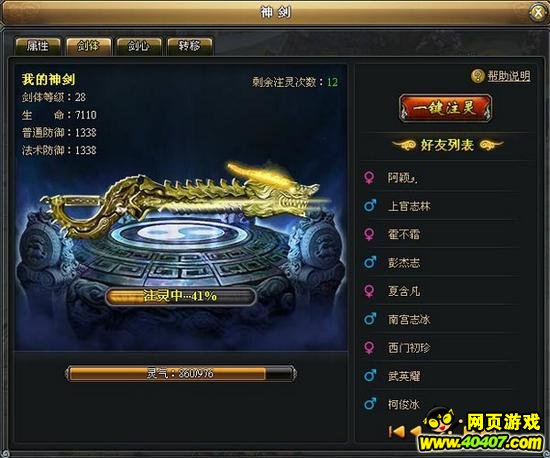Click the male icon beside 彭杰志
550x458 pixels.
coord(369,262)
